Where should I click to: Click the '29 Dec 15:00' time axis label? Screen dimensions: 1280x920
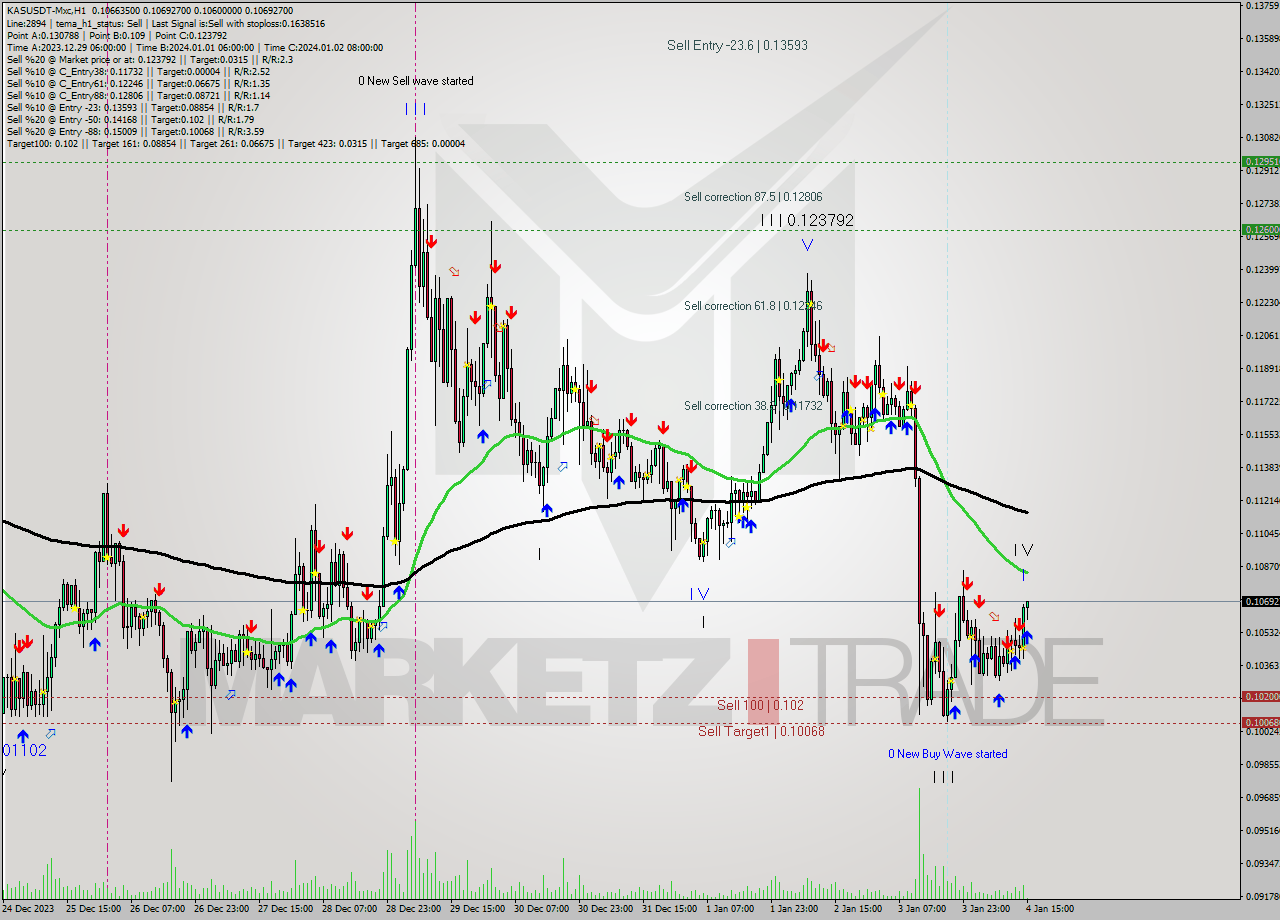(x=478, y=909)
